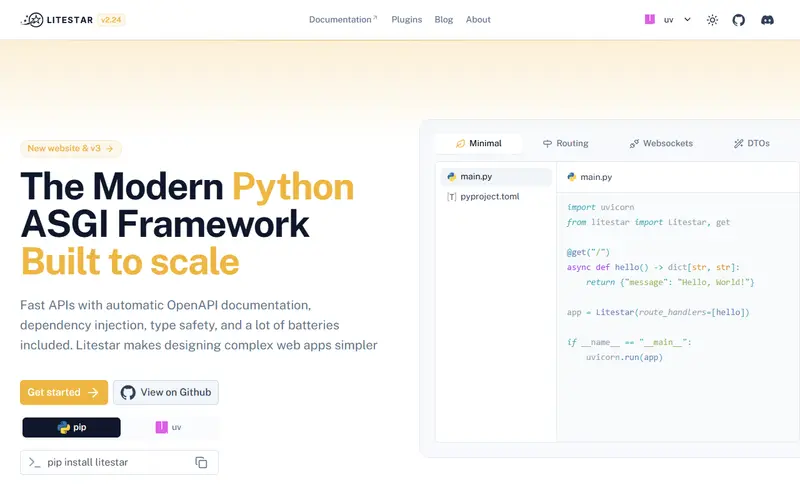Click the 'async def hello()' code line
The width and height of the screenshot is (800, 500).
[x=653, y=267]
